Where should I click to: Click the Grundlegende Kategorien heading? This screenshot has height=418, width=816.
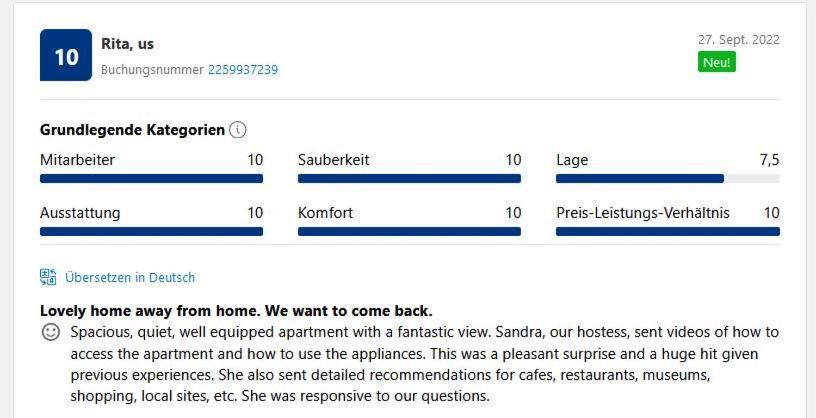click(132, 130)
